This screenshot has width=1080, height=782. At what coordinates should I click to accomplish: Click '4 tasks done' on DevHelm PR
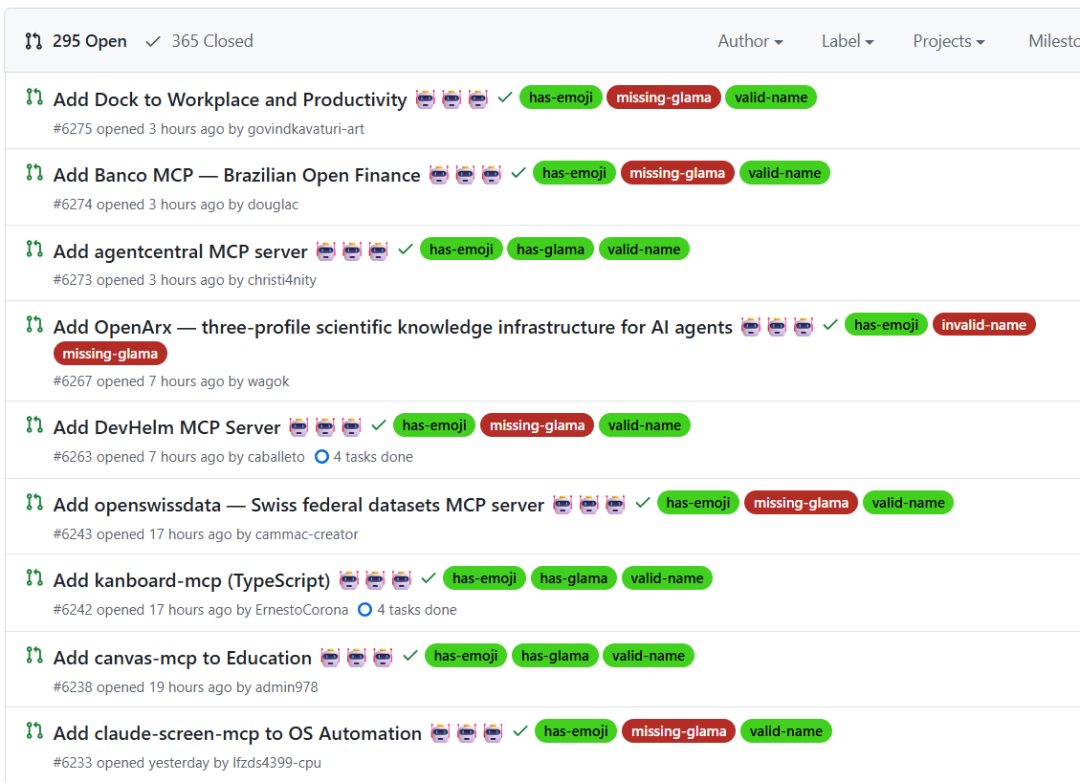(x=373, y=457)
